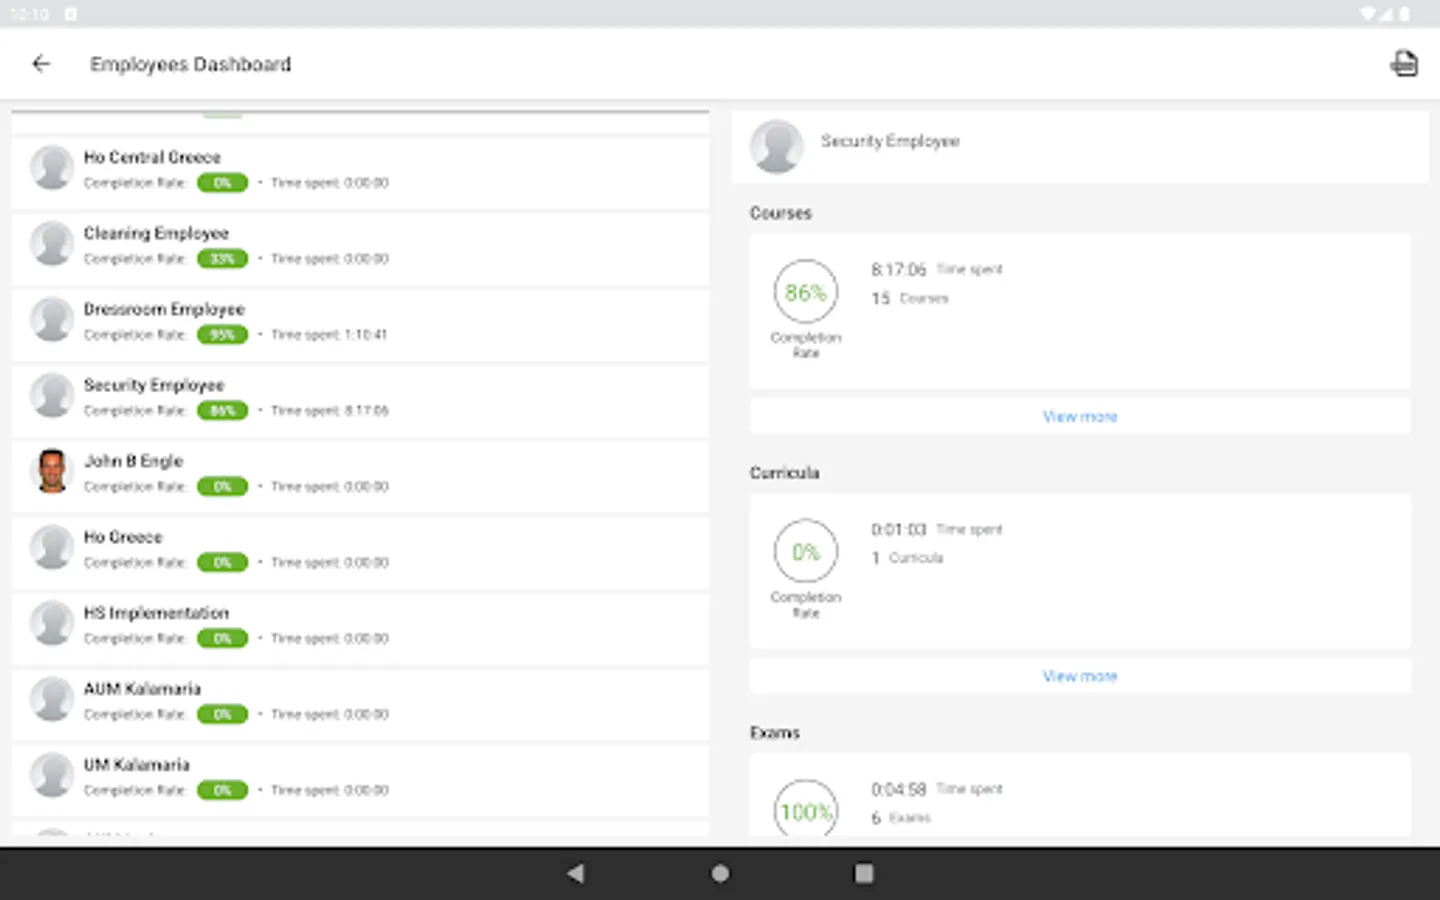Viewport: 1440px width, 900px height.
Task: Tap the 86% Completion Rate circle for Courses
Action: (806, 291)
